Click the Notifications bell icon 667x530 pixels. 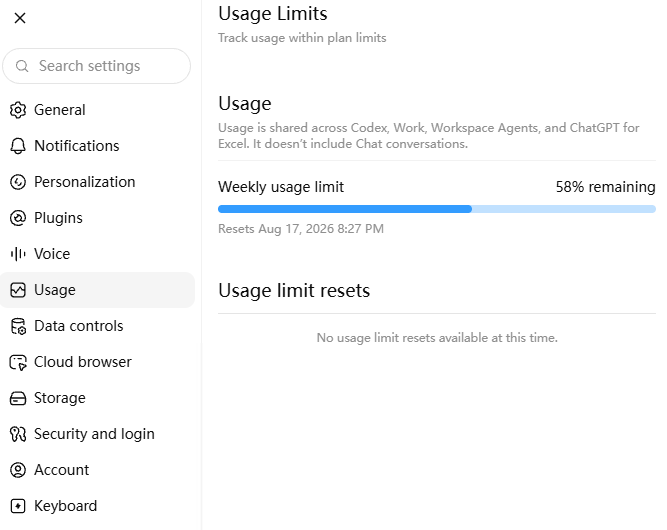coord(18,146)
